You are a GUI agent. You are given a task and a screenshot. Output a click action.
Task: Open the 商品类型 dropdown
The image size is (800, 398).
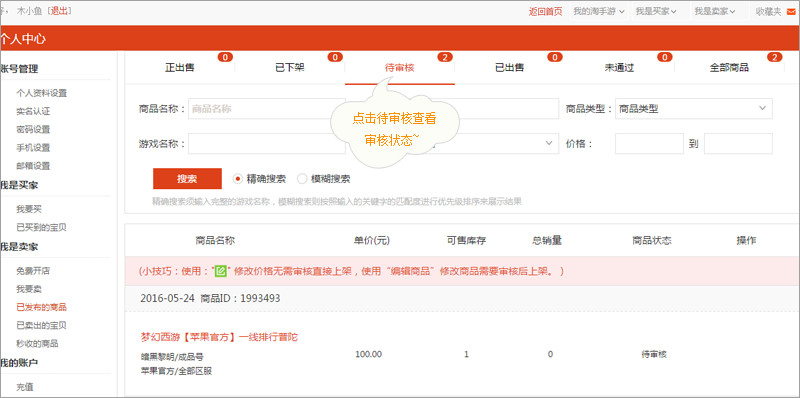point(693,109)
